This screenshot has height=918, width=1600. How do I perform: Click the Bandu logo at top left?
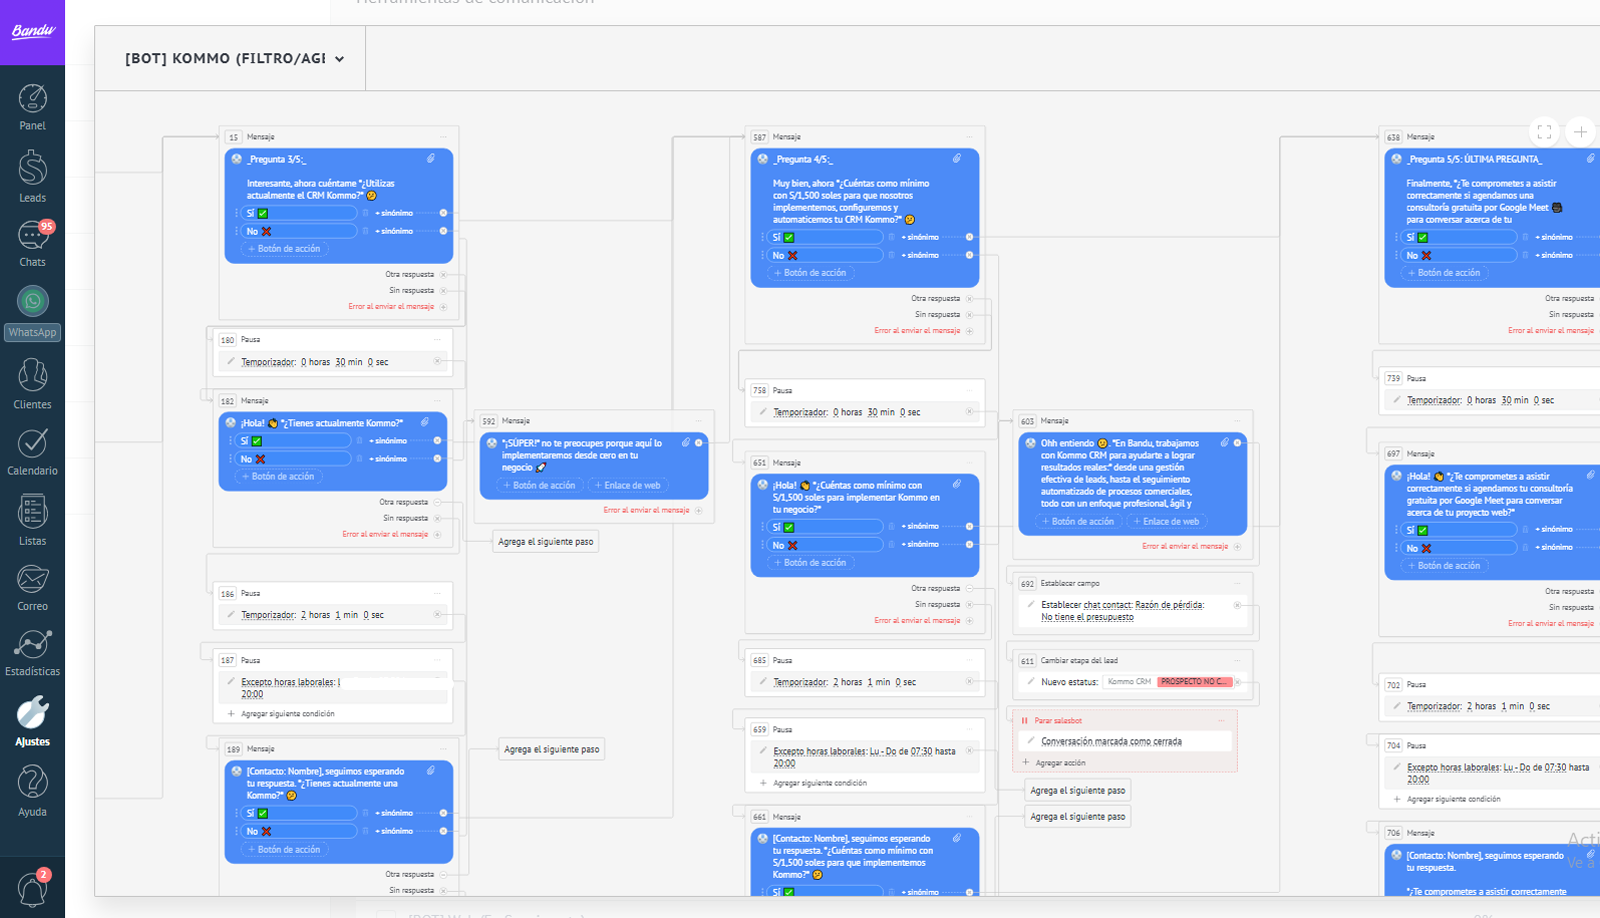point(32,32)
